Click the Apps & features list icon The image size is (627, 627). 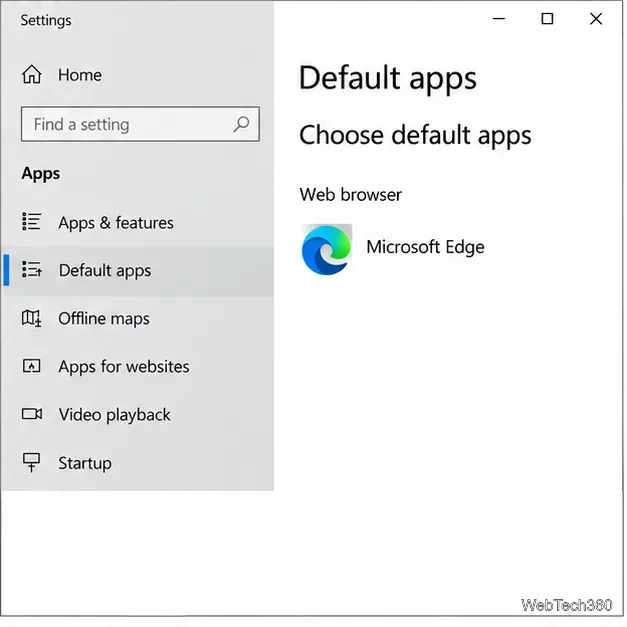click(32, 222)
